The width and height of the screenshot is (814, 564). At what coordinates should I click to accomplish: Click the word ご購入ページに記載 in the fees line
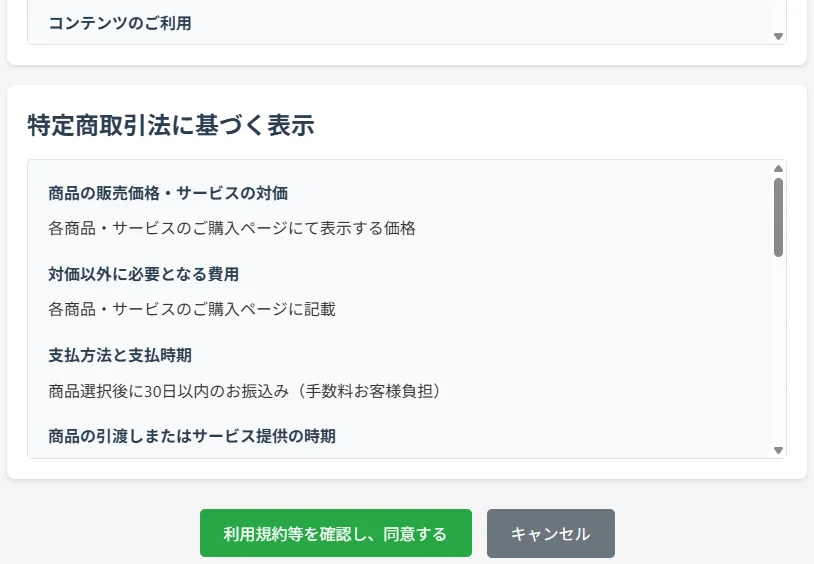(264, 309)
